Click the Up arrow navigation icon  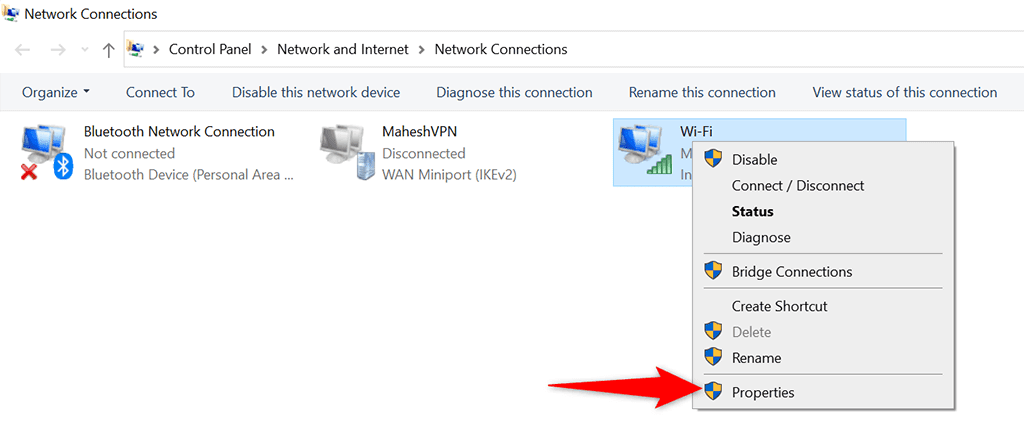click(x=109, y=50)
